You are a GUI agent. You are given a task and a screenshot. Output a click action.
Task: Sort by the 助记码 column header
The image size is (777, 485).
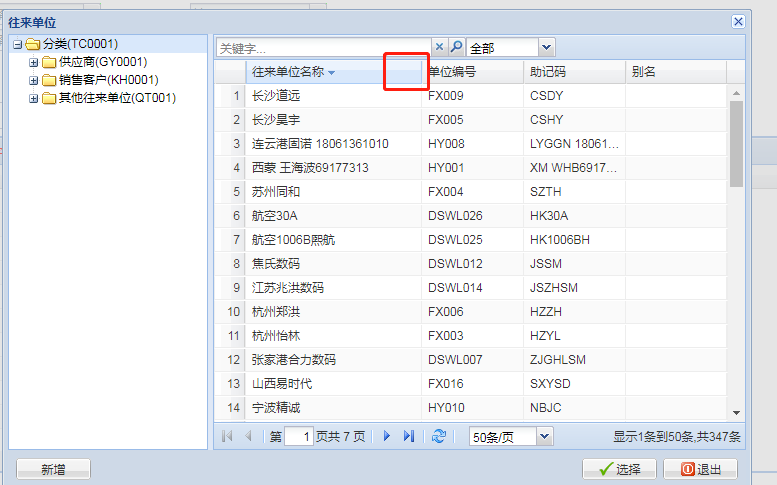[x=574, y=72]
